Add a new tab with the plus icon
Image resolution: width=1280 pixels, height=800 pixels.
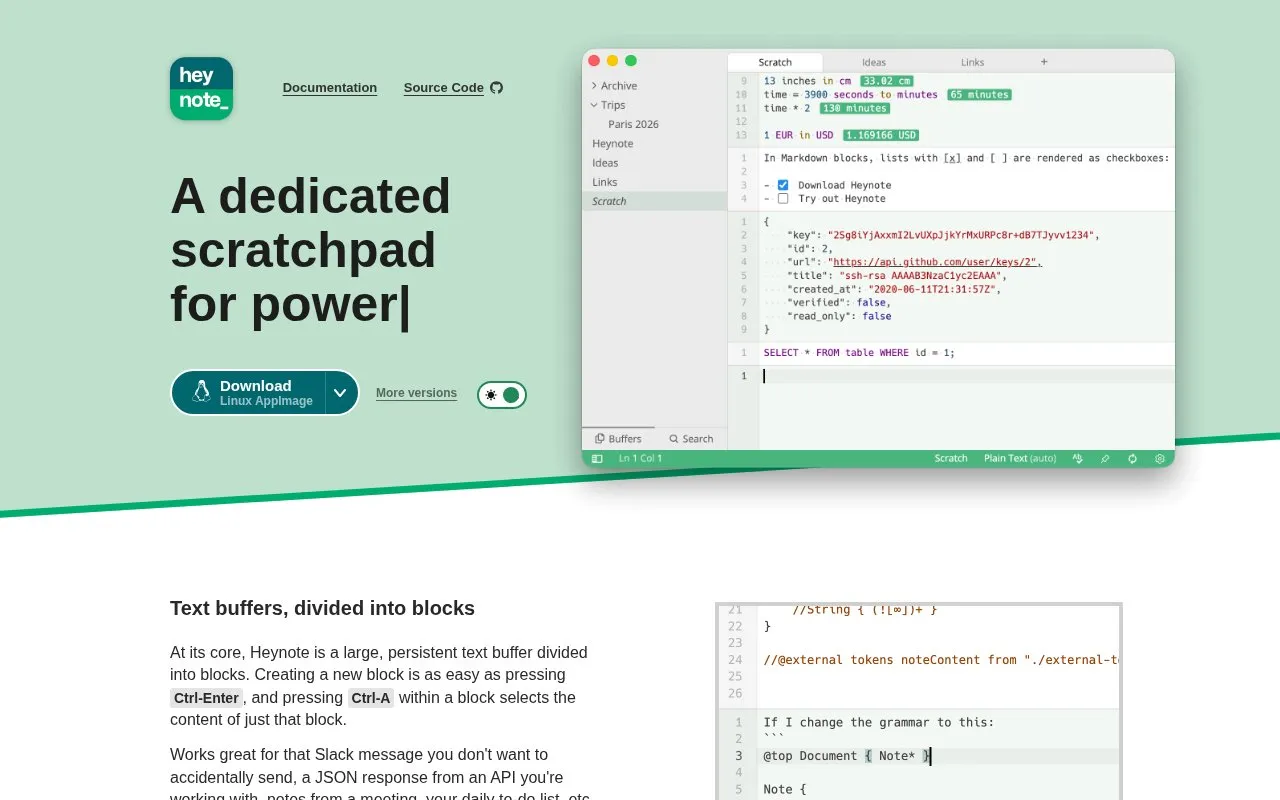1044,62
